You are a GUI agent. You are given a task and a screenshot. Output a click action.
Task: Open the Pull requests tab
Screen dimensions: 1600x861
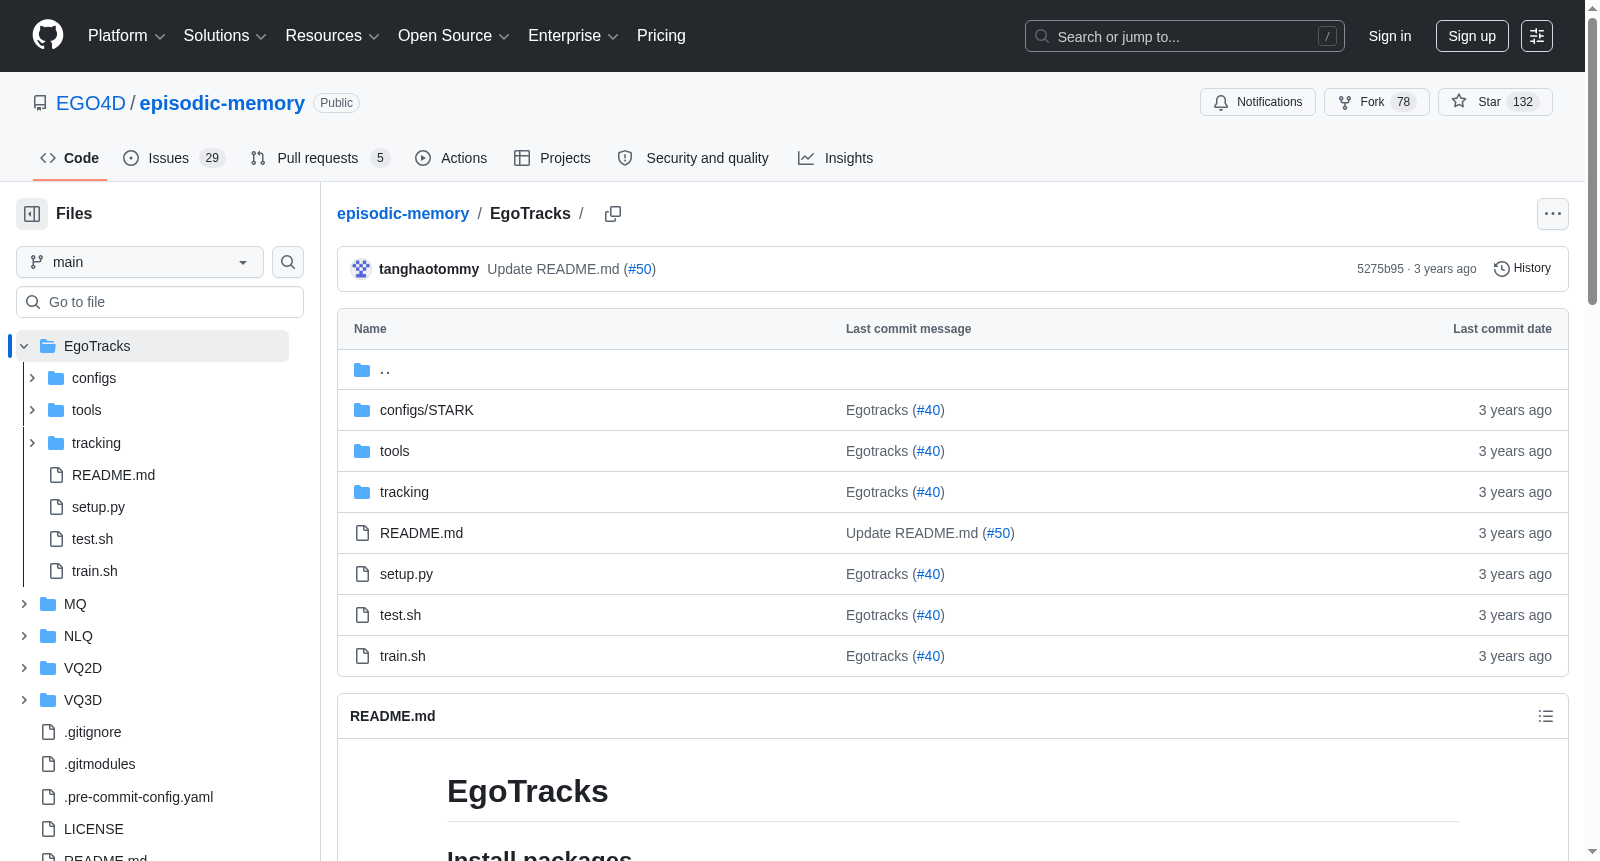click(319, 158)
